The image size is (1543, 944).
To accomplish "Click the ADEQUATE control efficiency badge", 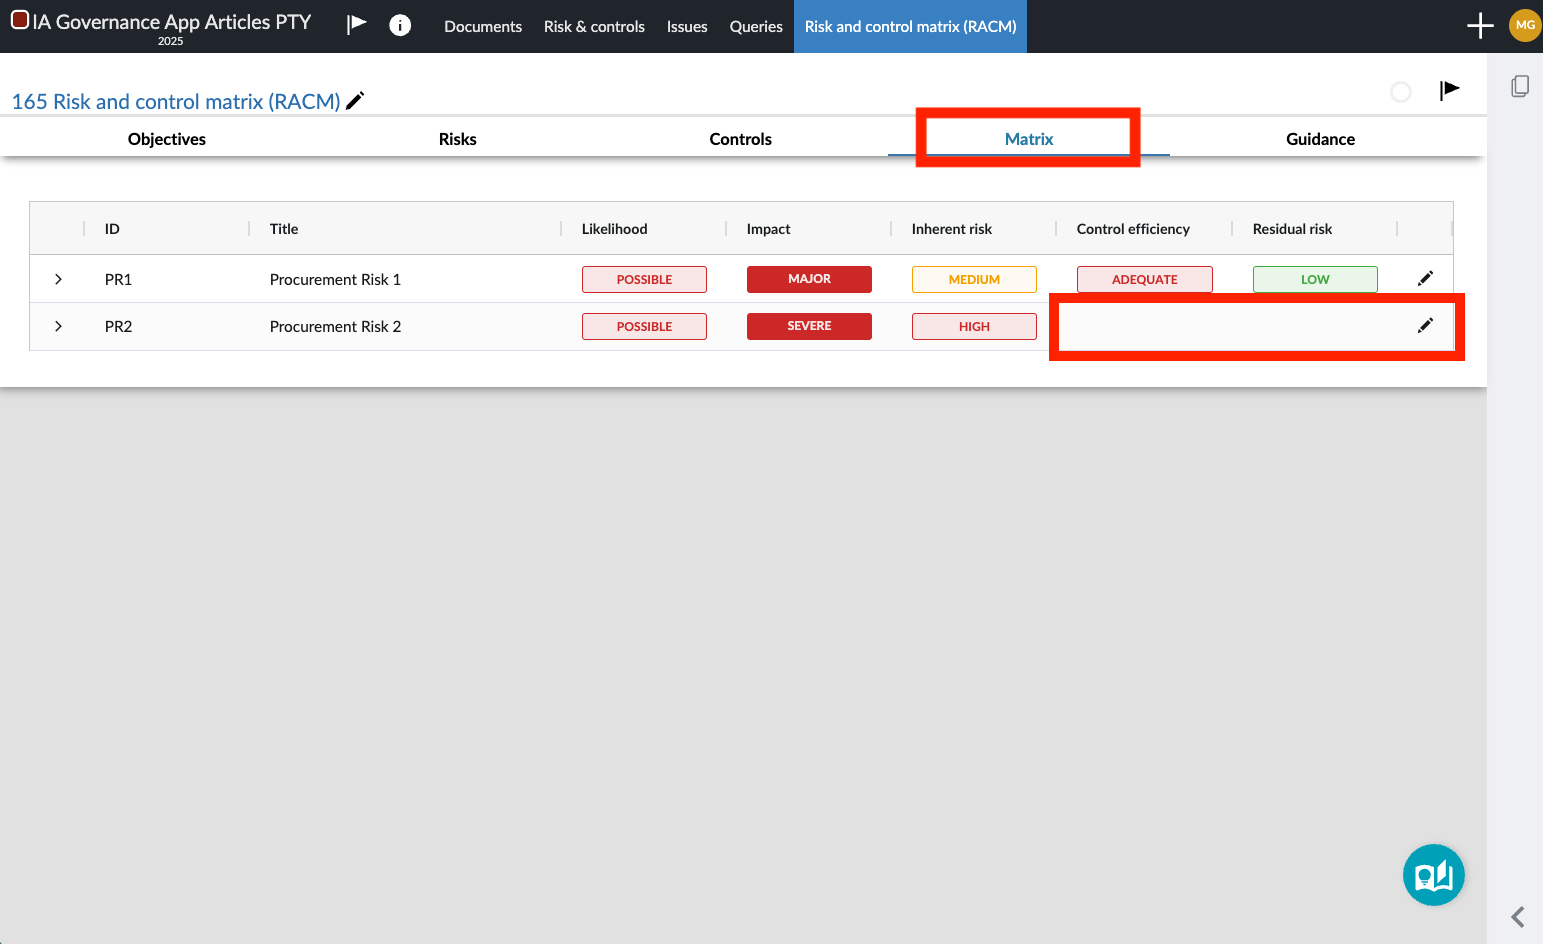I will (x=1144, y=279).
